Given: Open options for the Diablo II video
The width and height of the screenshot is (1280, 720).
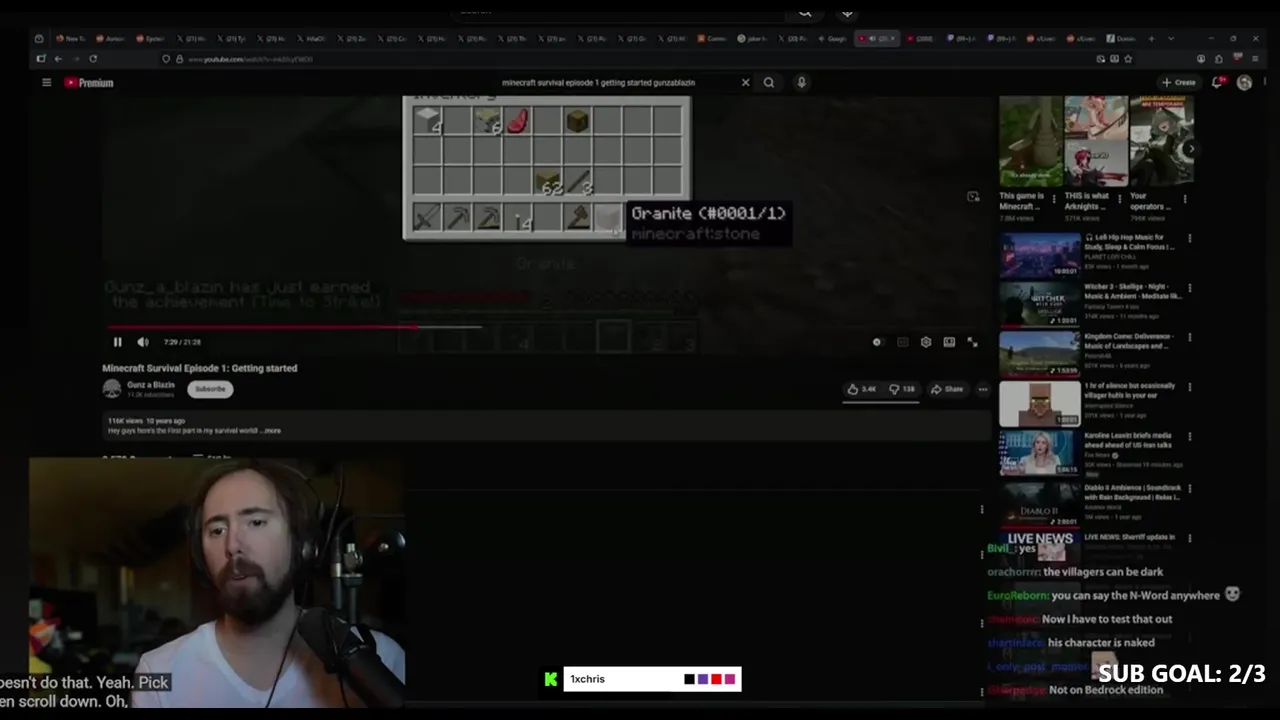Looking at the screenshot, I should pos(1189,488).
